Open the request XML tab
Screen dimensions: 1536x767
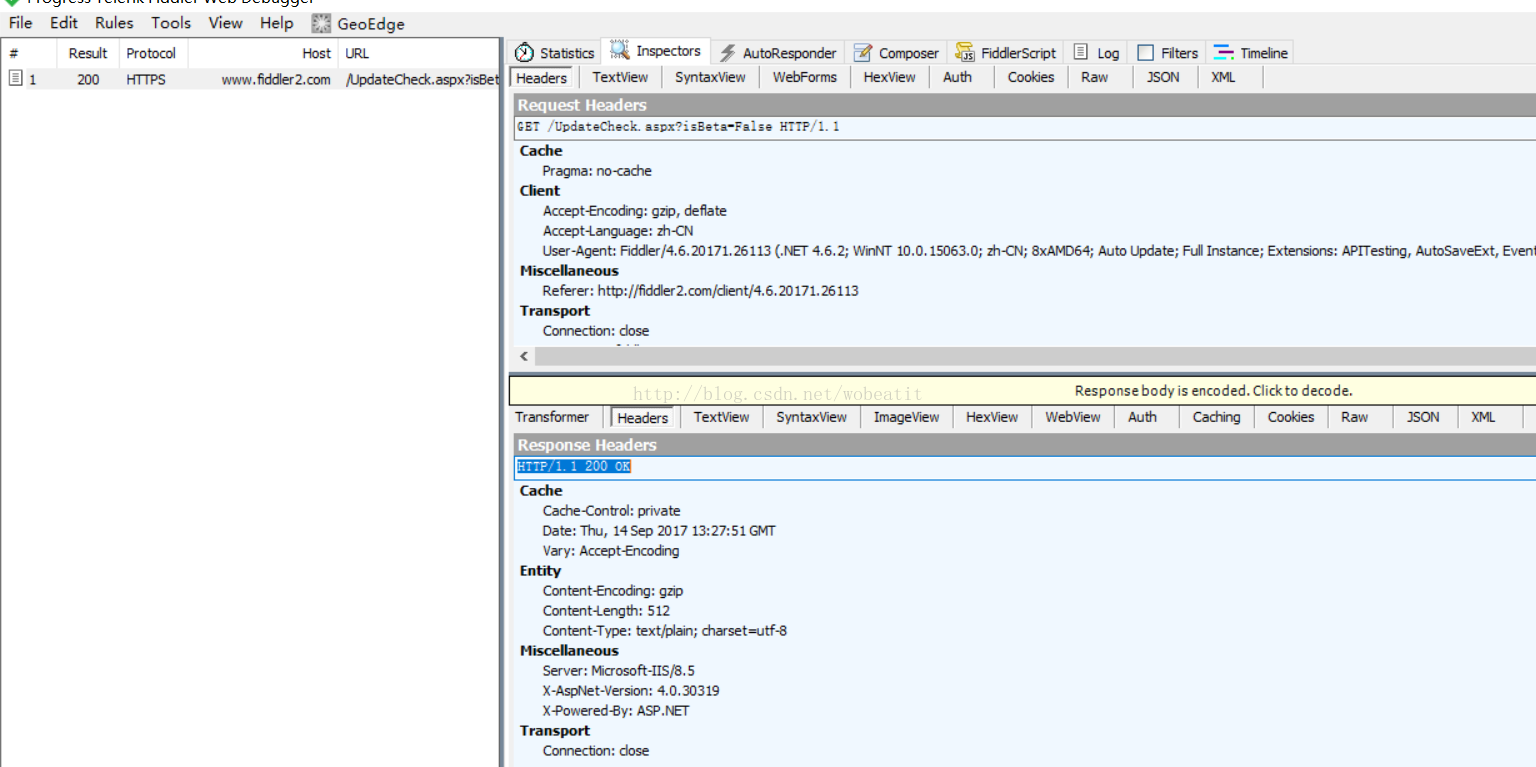tap(1223, 77)
